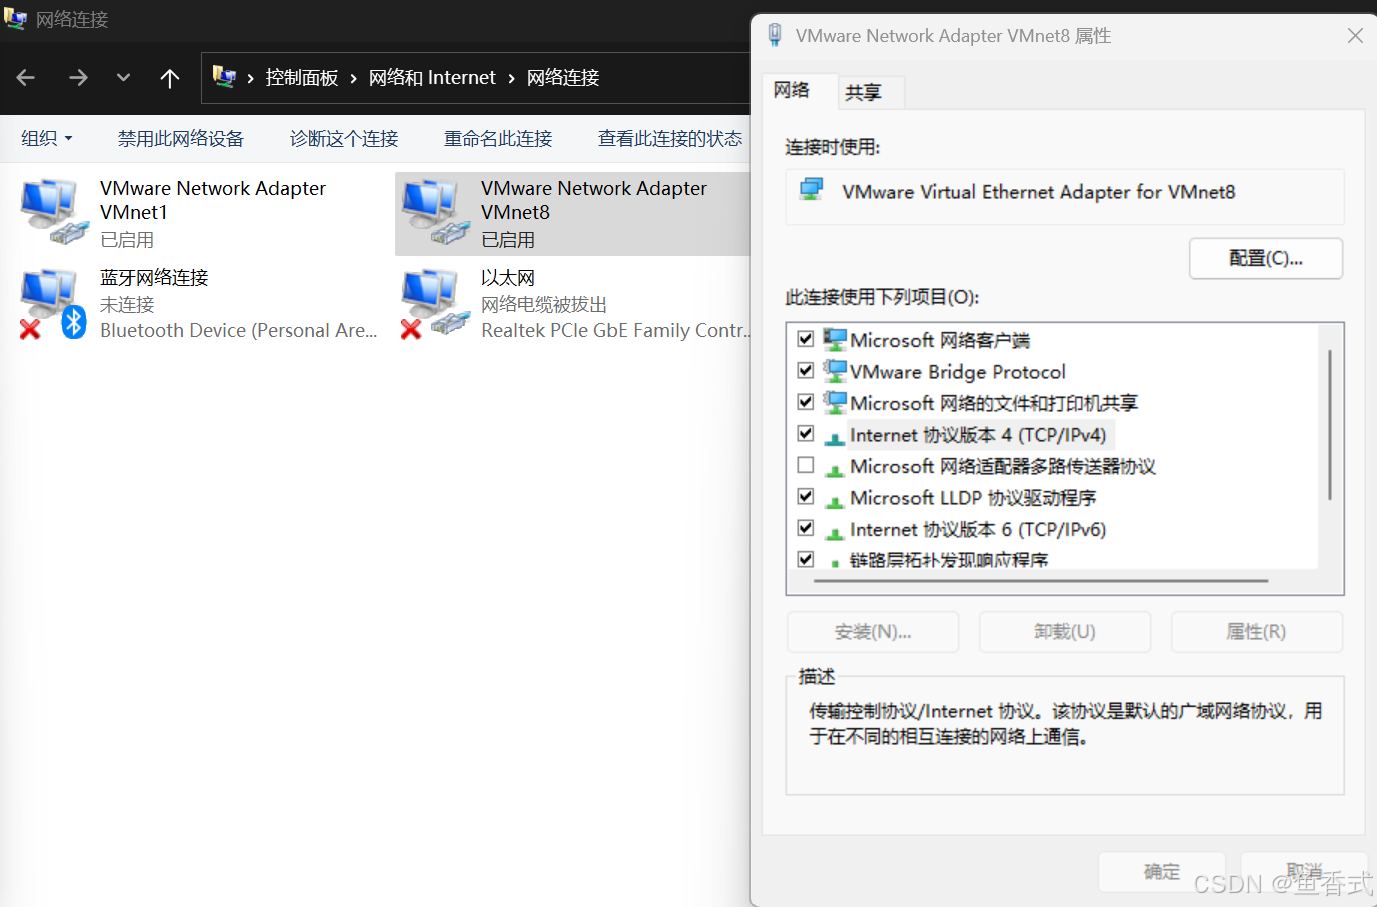Switch to the 网络 tab
This screenshot has height=907, width=1377.
[791, 90]
